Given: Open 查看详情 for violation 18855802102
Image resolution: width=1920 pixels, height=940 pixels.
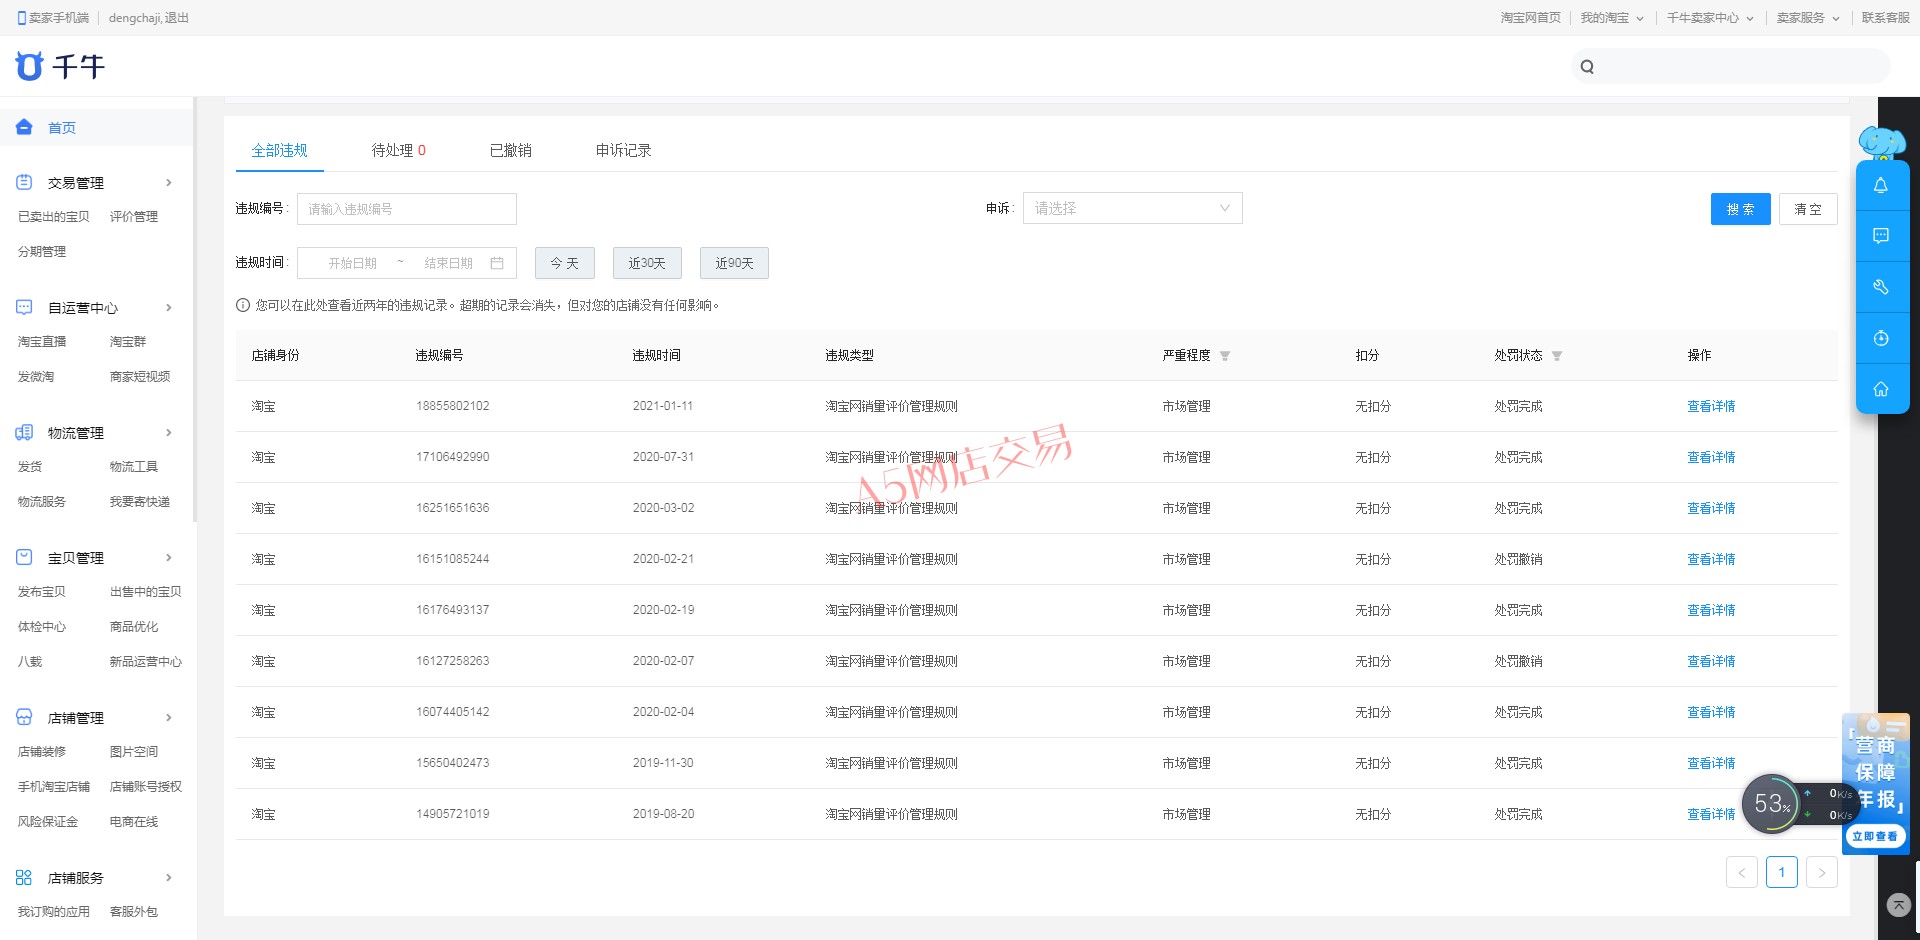Looking at the screenshot, I should click(1711, 406).
